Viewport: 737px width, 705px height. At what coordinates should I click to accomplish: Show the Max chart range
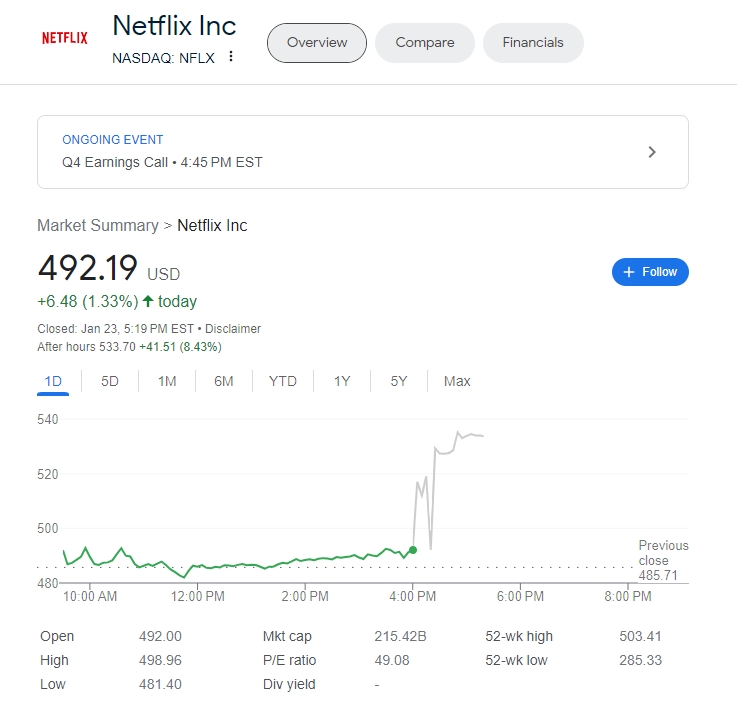pyautogui.click(x=457, y=381)
